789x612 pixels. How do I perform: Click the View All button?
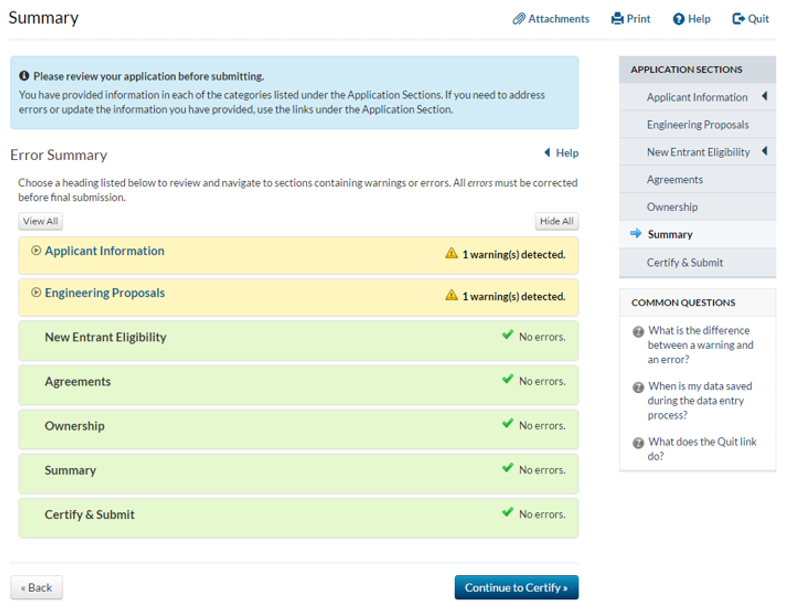pos(40,221)
